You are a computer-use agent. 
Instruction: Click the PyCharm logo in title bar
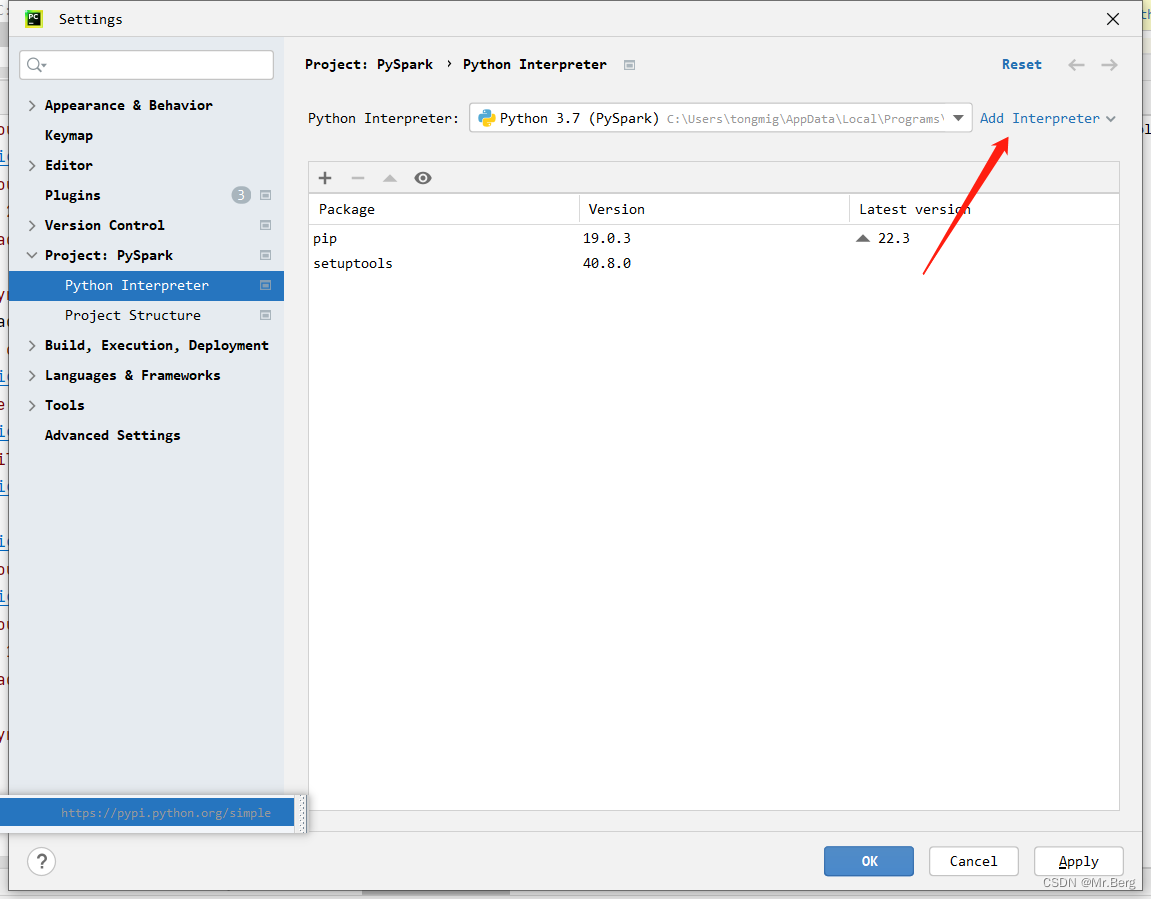[34, 18]
